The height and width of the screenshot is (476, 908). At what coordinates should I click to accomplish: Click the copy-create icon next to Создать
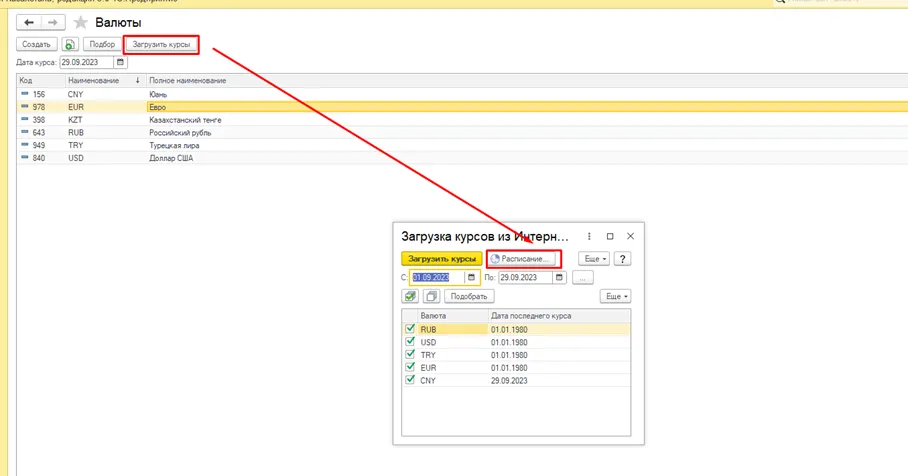[69, 44]
